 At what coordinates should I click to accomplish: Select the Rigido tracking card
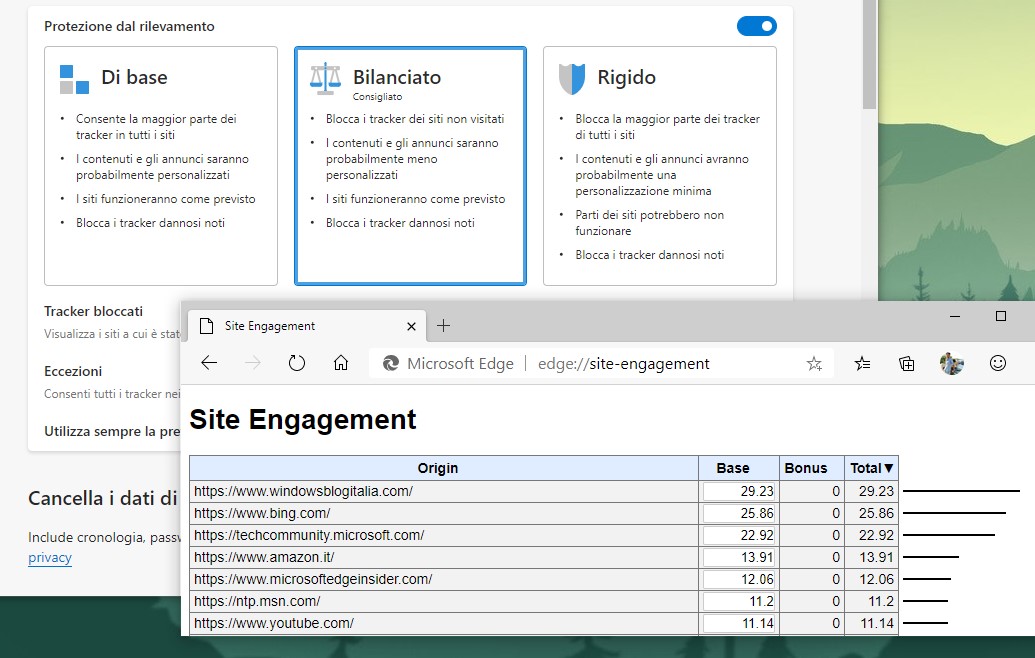(659, 166)
